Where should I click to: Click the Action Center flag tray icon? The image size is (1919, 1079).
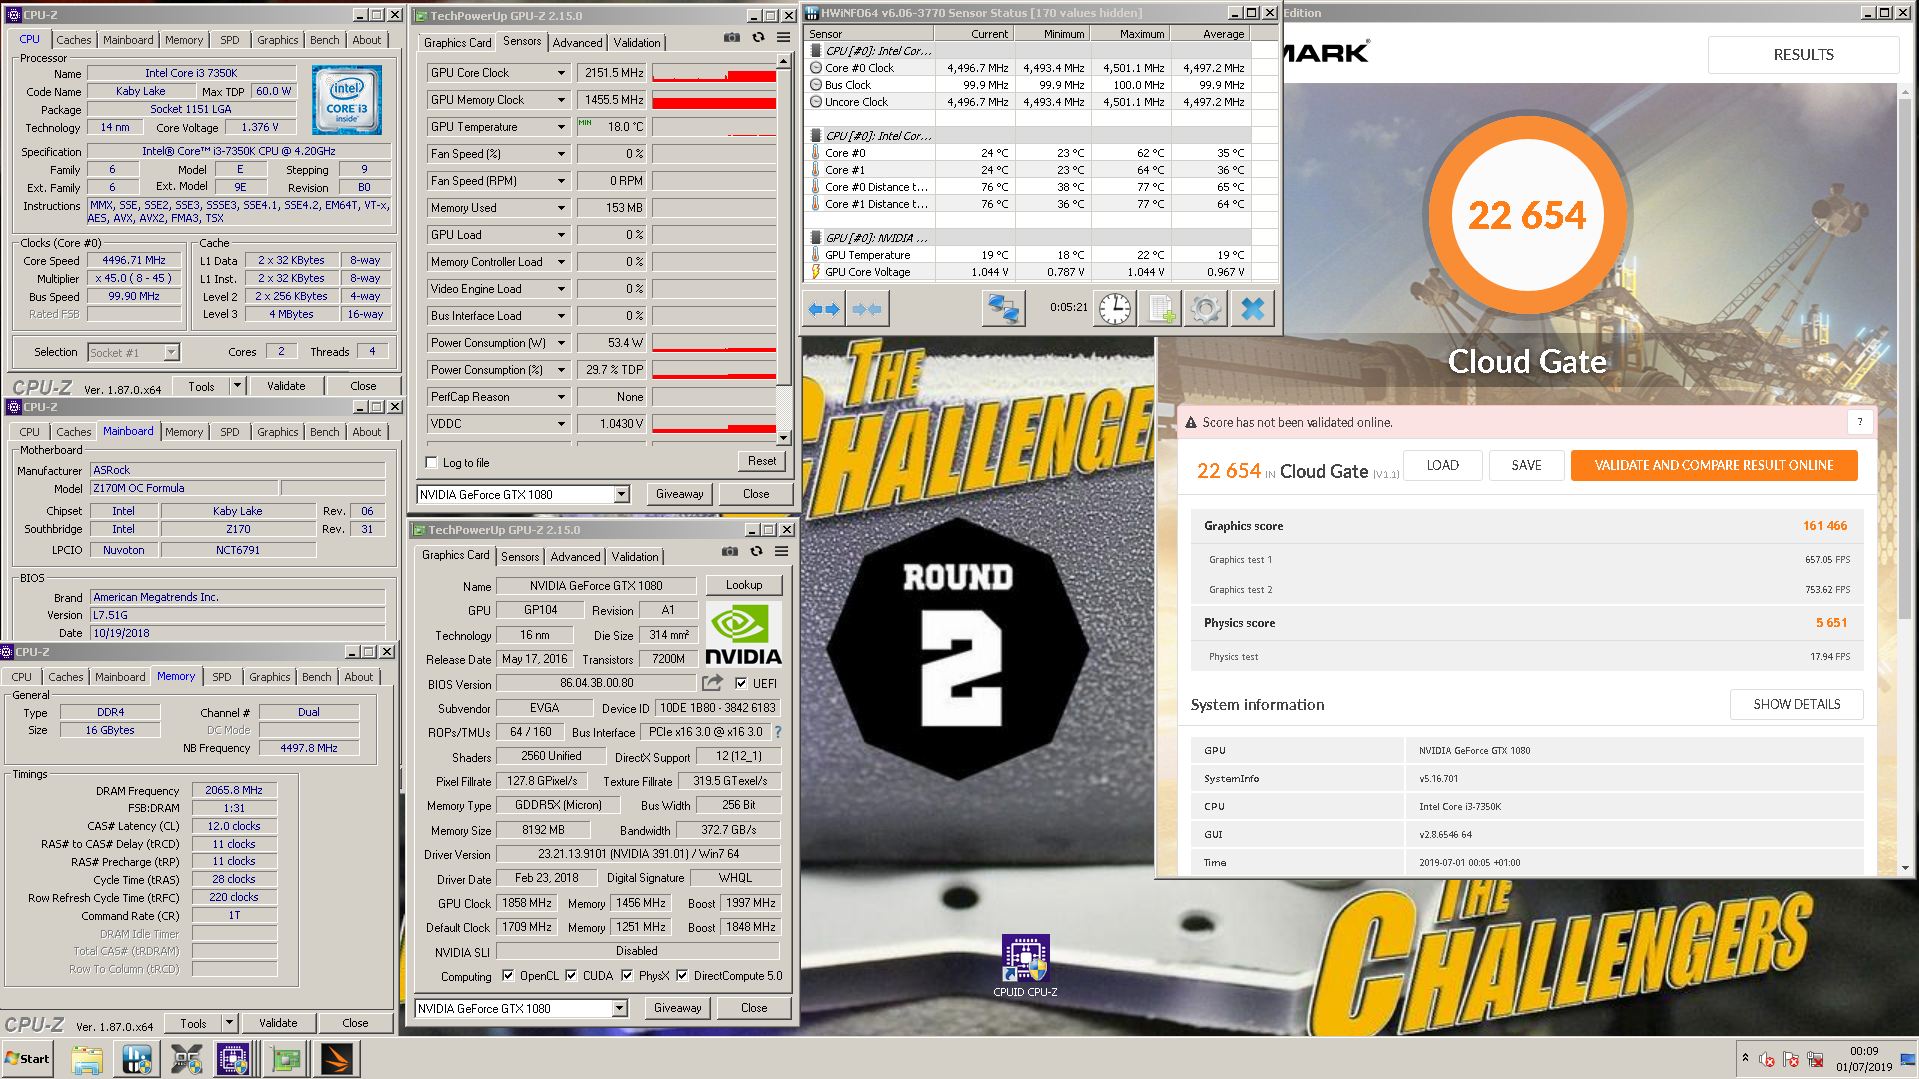tap(1790, 1059)
